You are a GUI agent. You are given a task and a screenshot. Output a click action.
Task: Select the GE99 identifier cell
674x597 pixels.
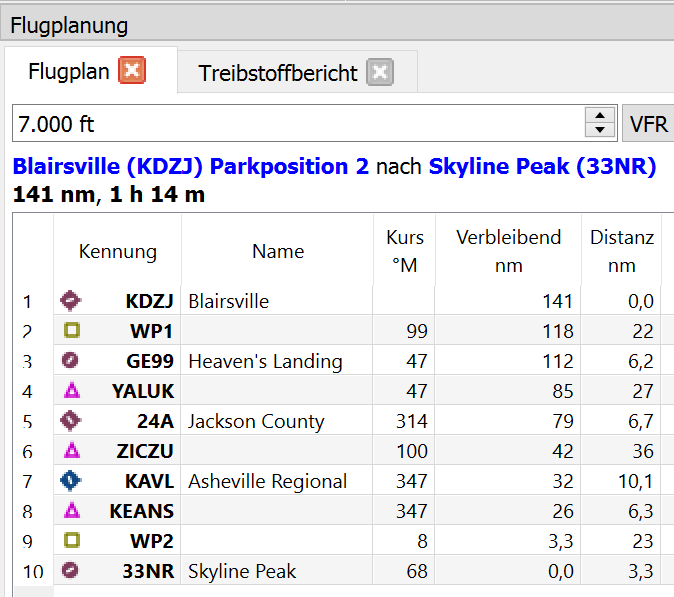pos(117,361)
